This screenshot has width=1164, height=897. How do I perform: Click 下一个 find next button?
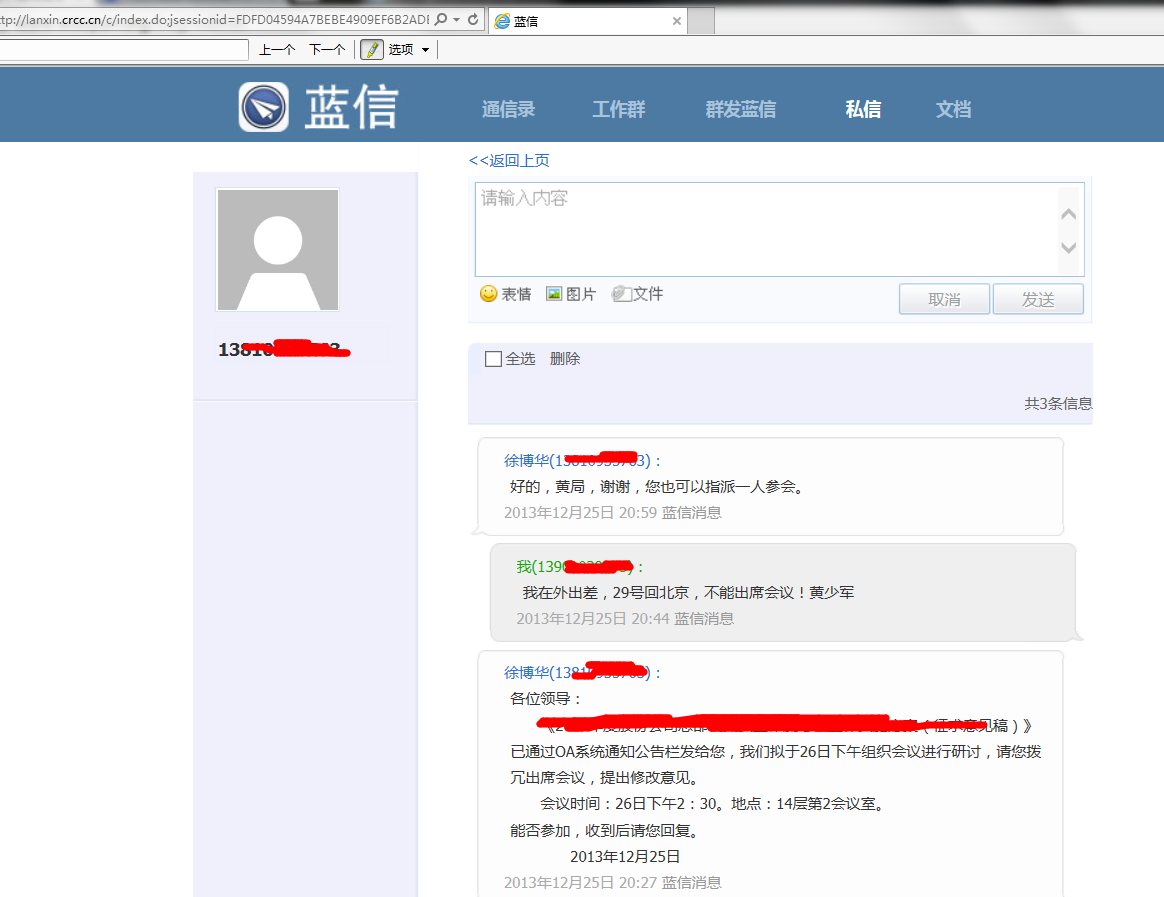click(x=327, y=50)
